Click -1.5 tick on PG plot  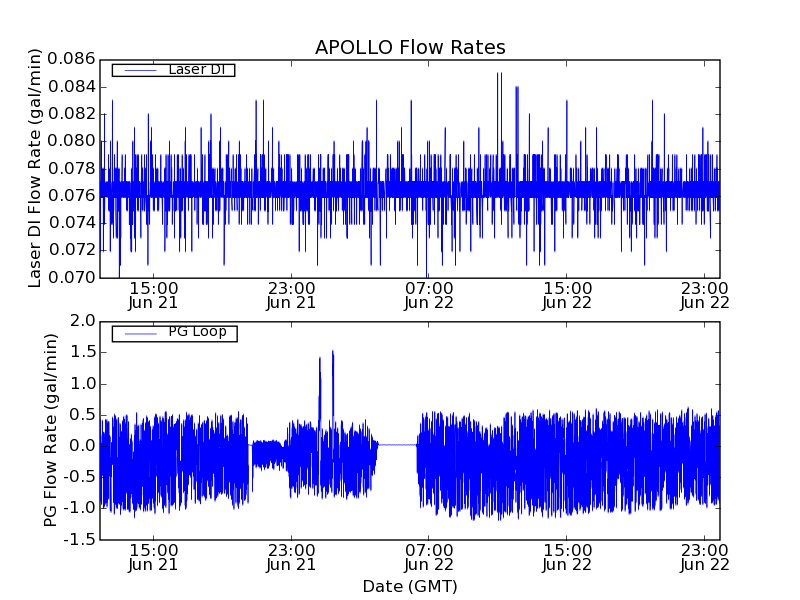(80, 539)
